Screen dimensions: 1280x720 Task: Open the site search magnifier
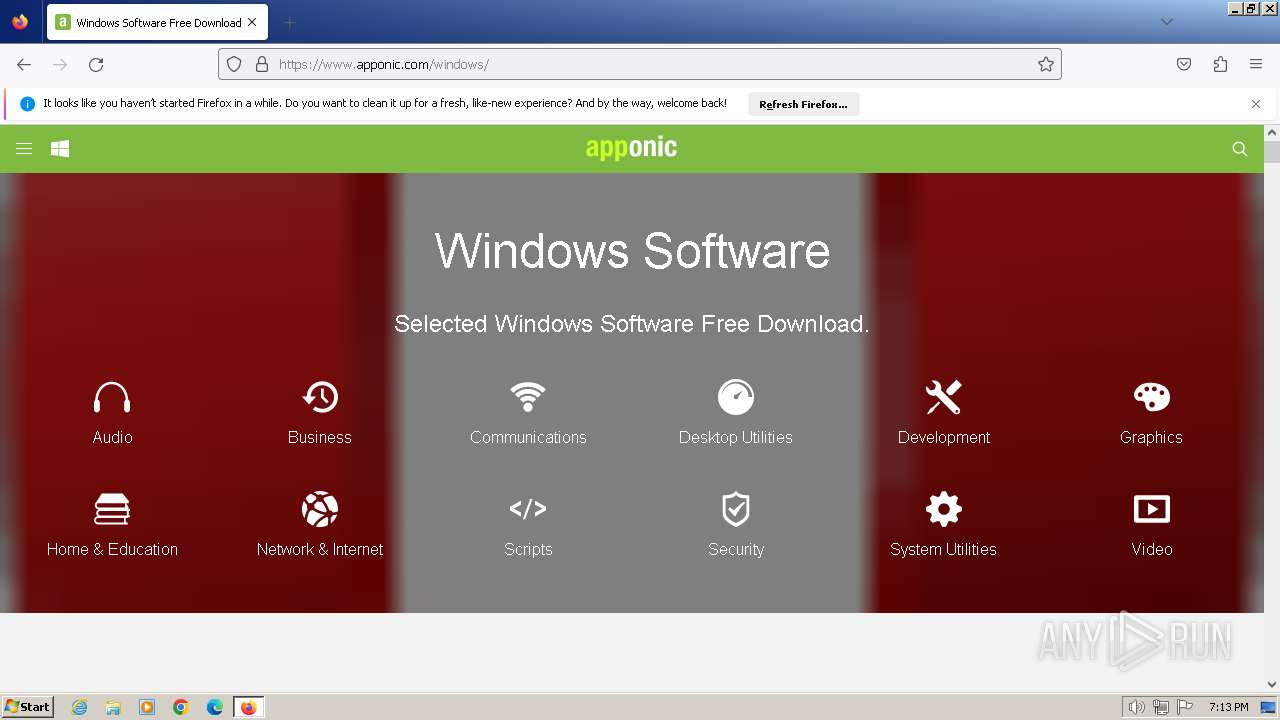coord(1239,149)
